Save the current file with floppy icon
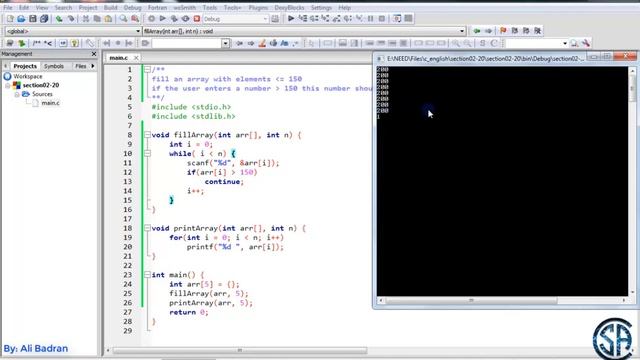The image size is (640, 360). [x=33, y=19]
